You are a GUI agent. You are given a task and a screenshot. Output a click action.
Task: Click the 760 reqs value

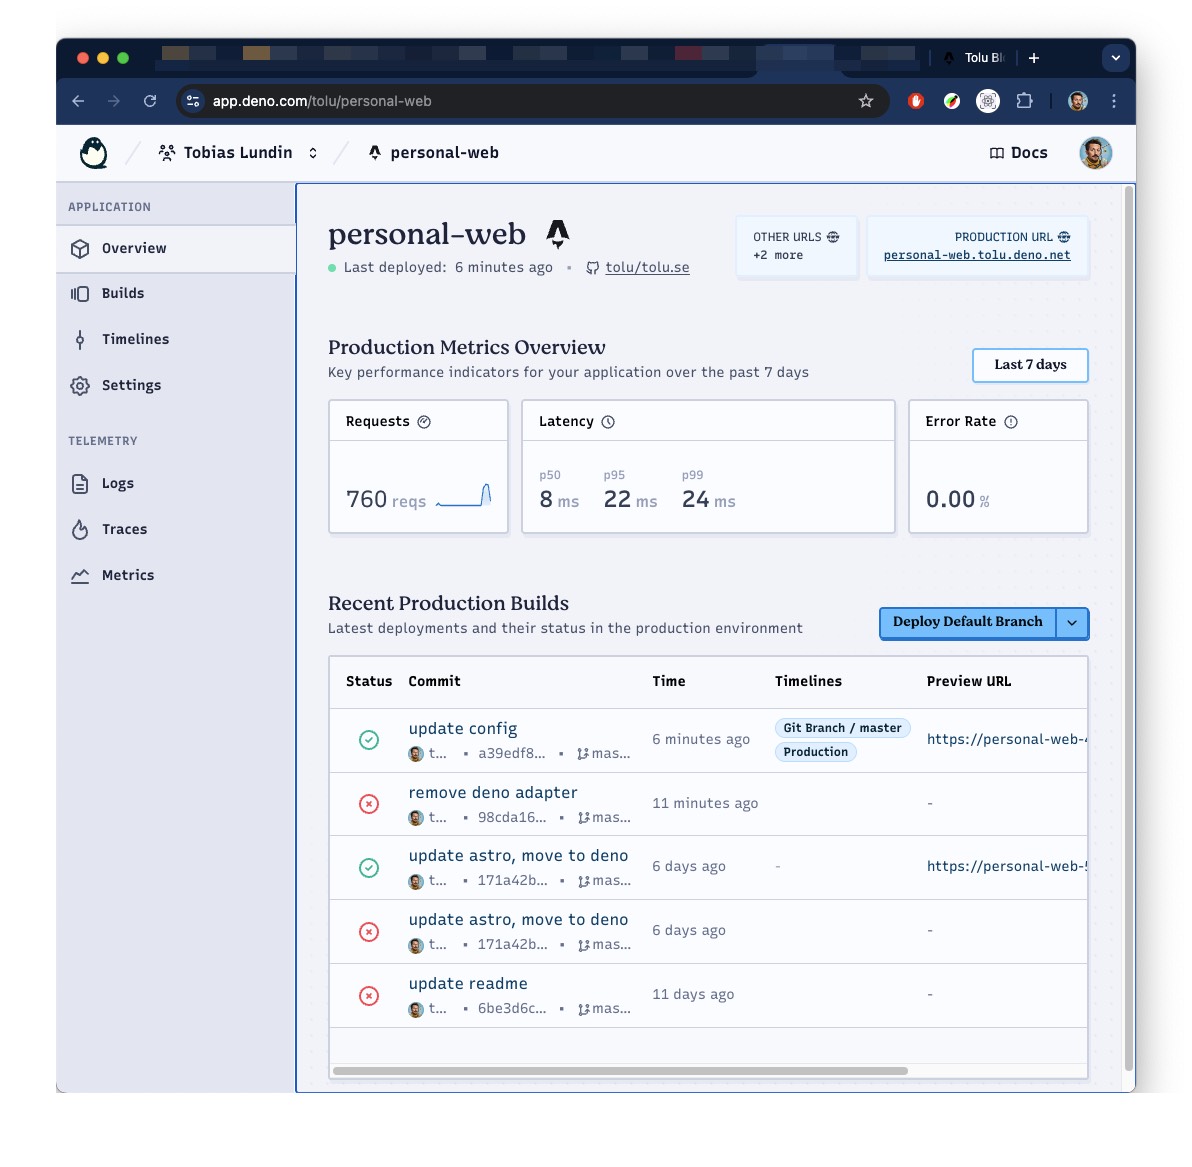[x=385, y=499]
